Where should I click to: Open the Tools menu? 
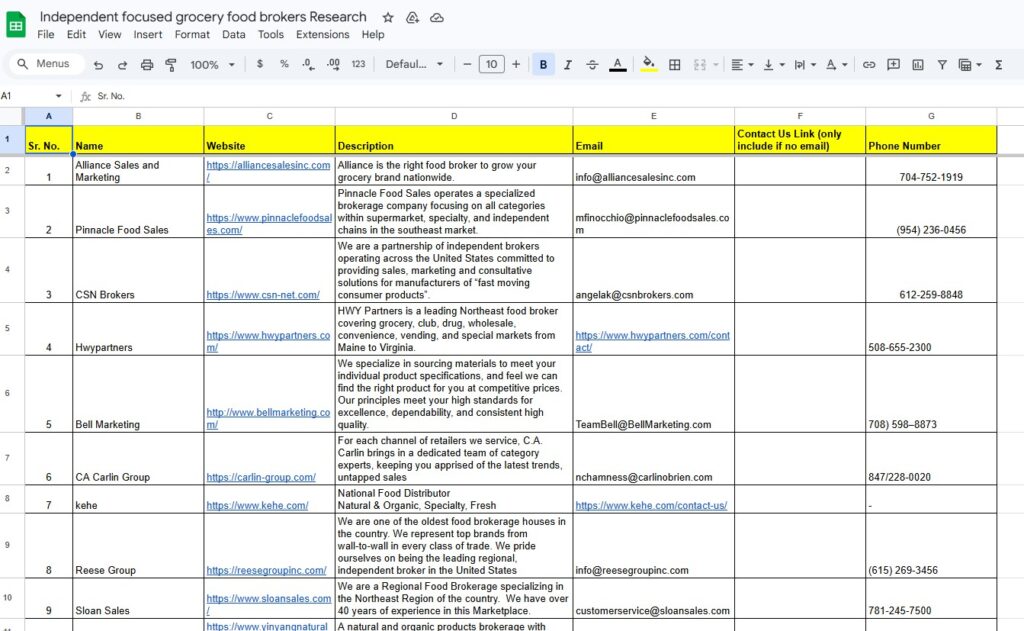tap(270, 35)
